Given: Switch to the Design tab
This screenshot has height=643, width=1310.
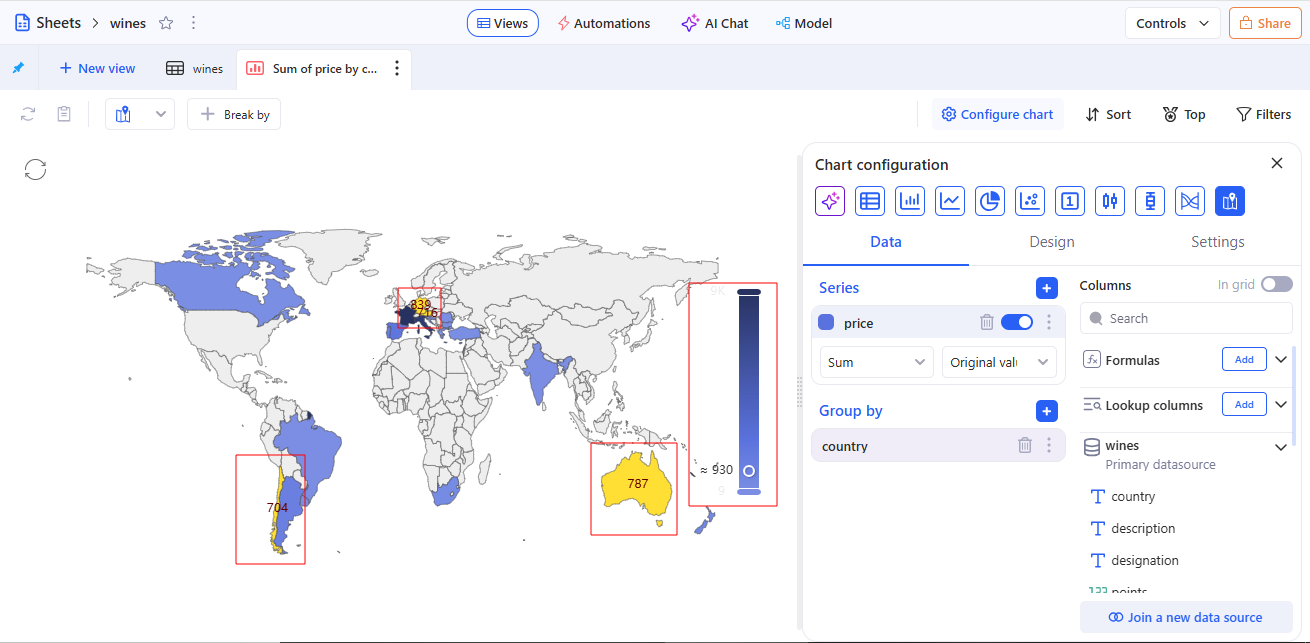Looking at the screenshot, I should (x=1052, y=242).
